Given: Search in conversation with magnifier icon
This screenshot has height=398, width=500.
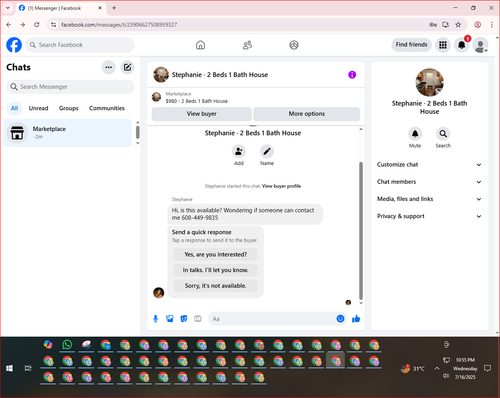Looking at the screenshot, I should [443, 134].
